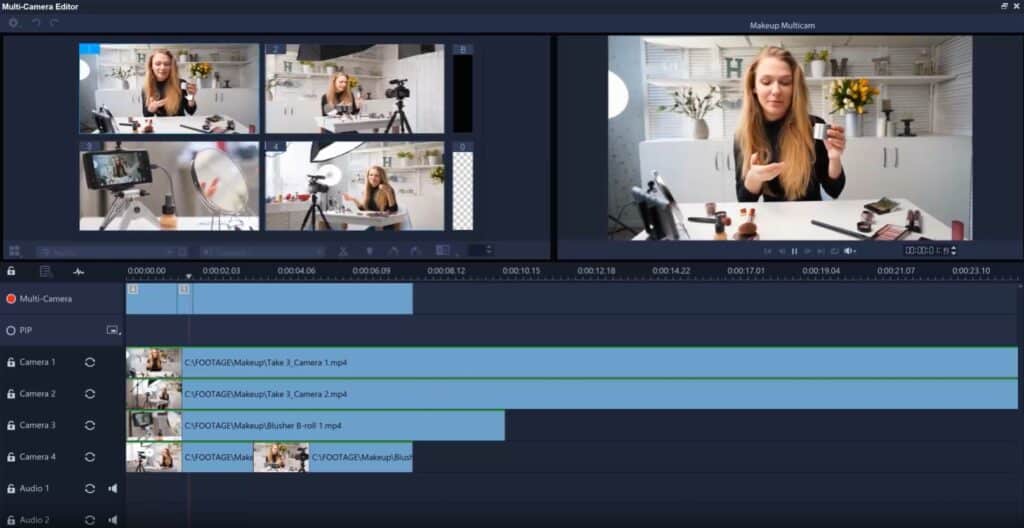Step to next frame in preview
The image size is (1024, 528).
point(808,251)
